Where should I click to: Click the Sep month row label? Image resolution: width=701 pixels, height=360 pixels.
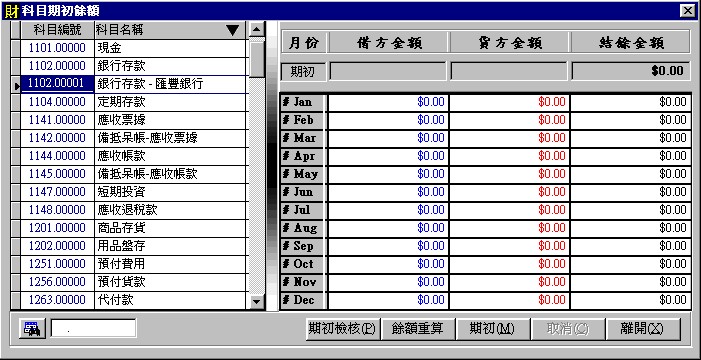point(303,246)
